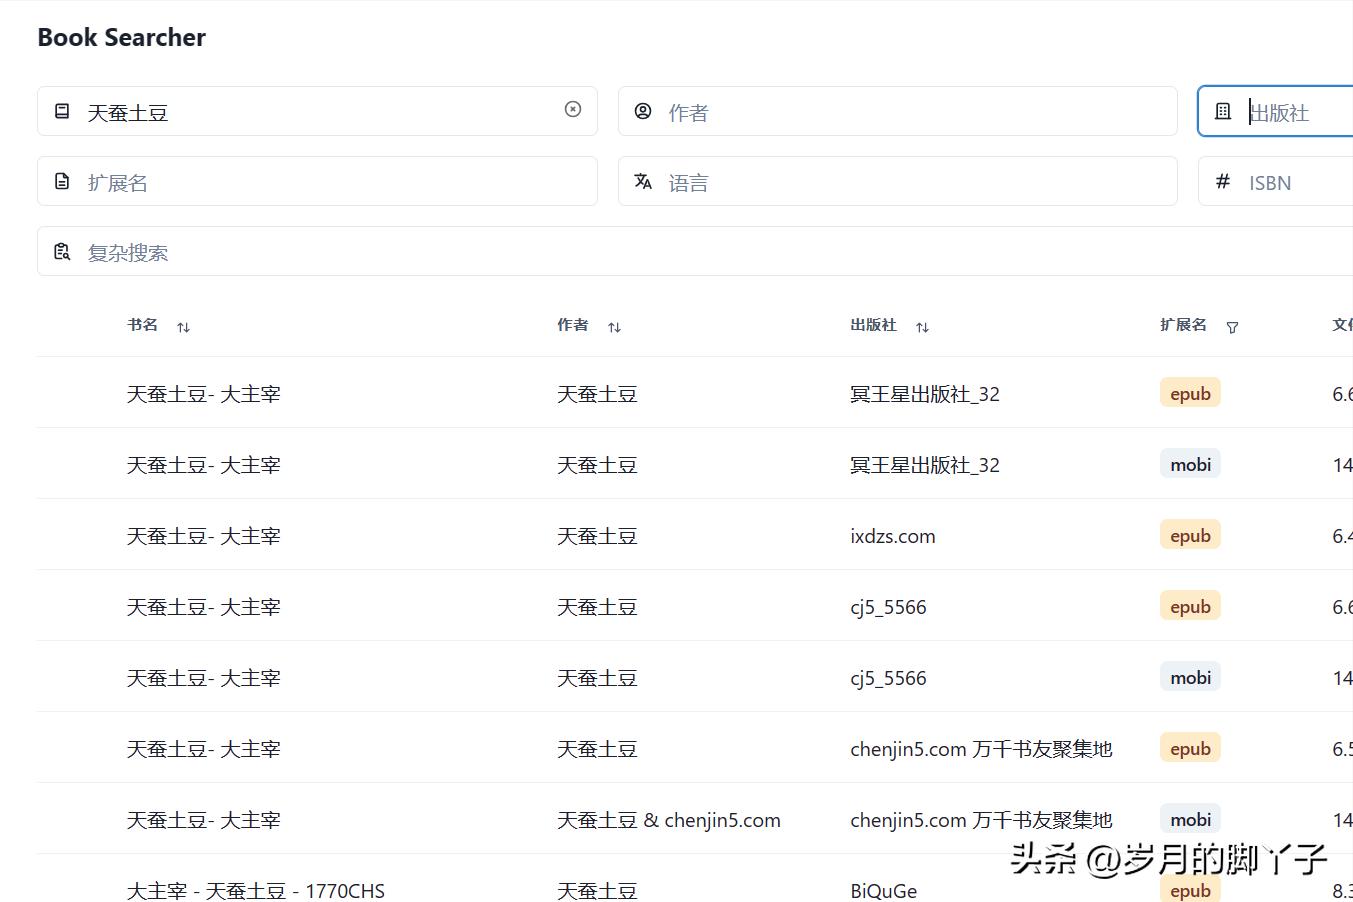The width and height of the screenshot is (1353, 902).
Task: Select the 冥王星出版社_32 publisher entry
Action: [x=924, y=393]
